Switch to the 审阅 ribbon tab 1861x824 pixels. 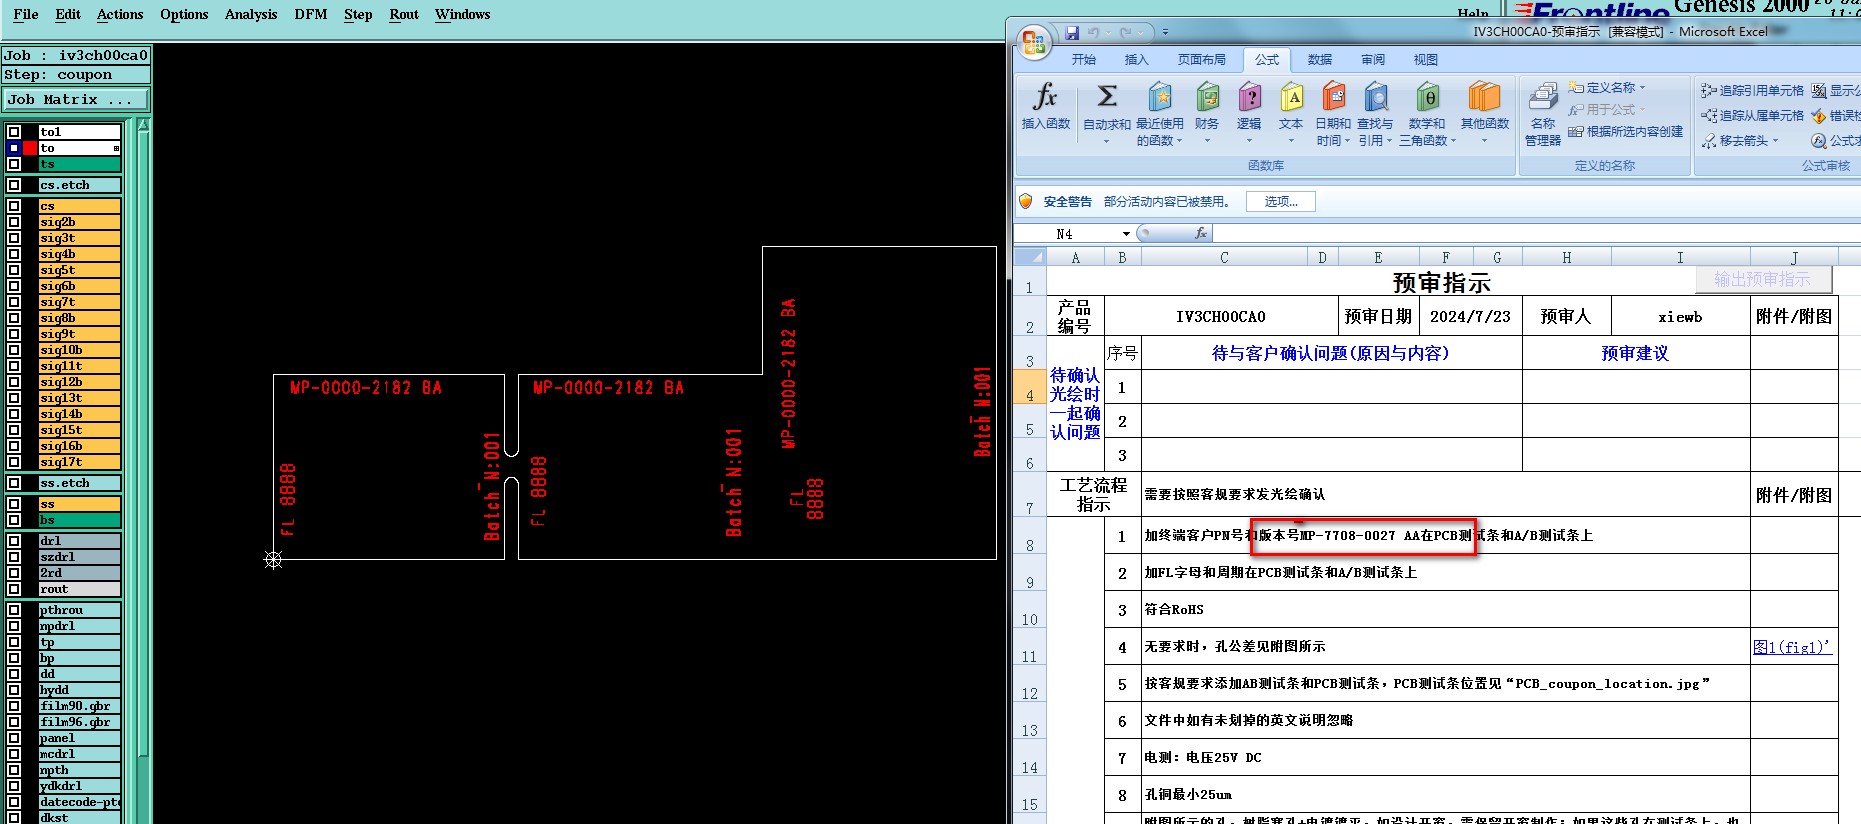(x=1373, y=60)
